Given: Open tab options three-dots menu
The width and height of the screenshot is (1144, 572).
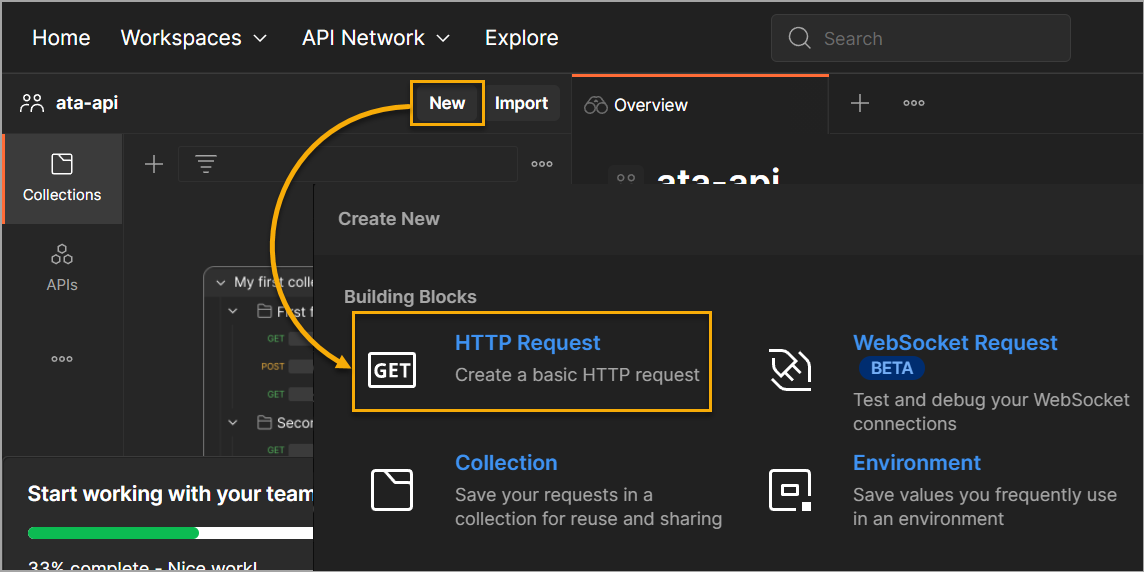Looking at the screenshot, I should (x=913, y=103).
